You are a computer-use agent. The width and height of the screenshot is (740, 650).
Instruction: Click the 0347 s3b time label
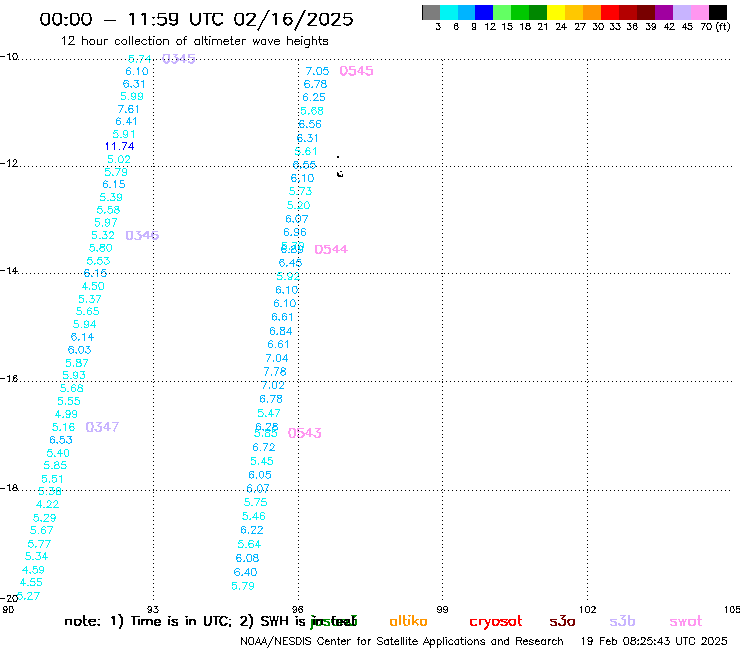(102, 427)
